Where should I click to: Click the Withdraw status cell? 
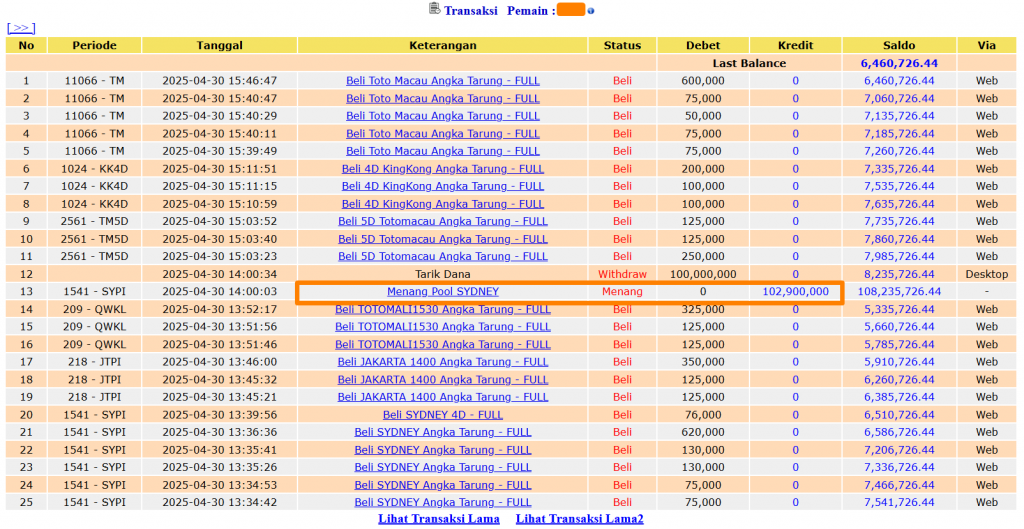point(622,274)
